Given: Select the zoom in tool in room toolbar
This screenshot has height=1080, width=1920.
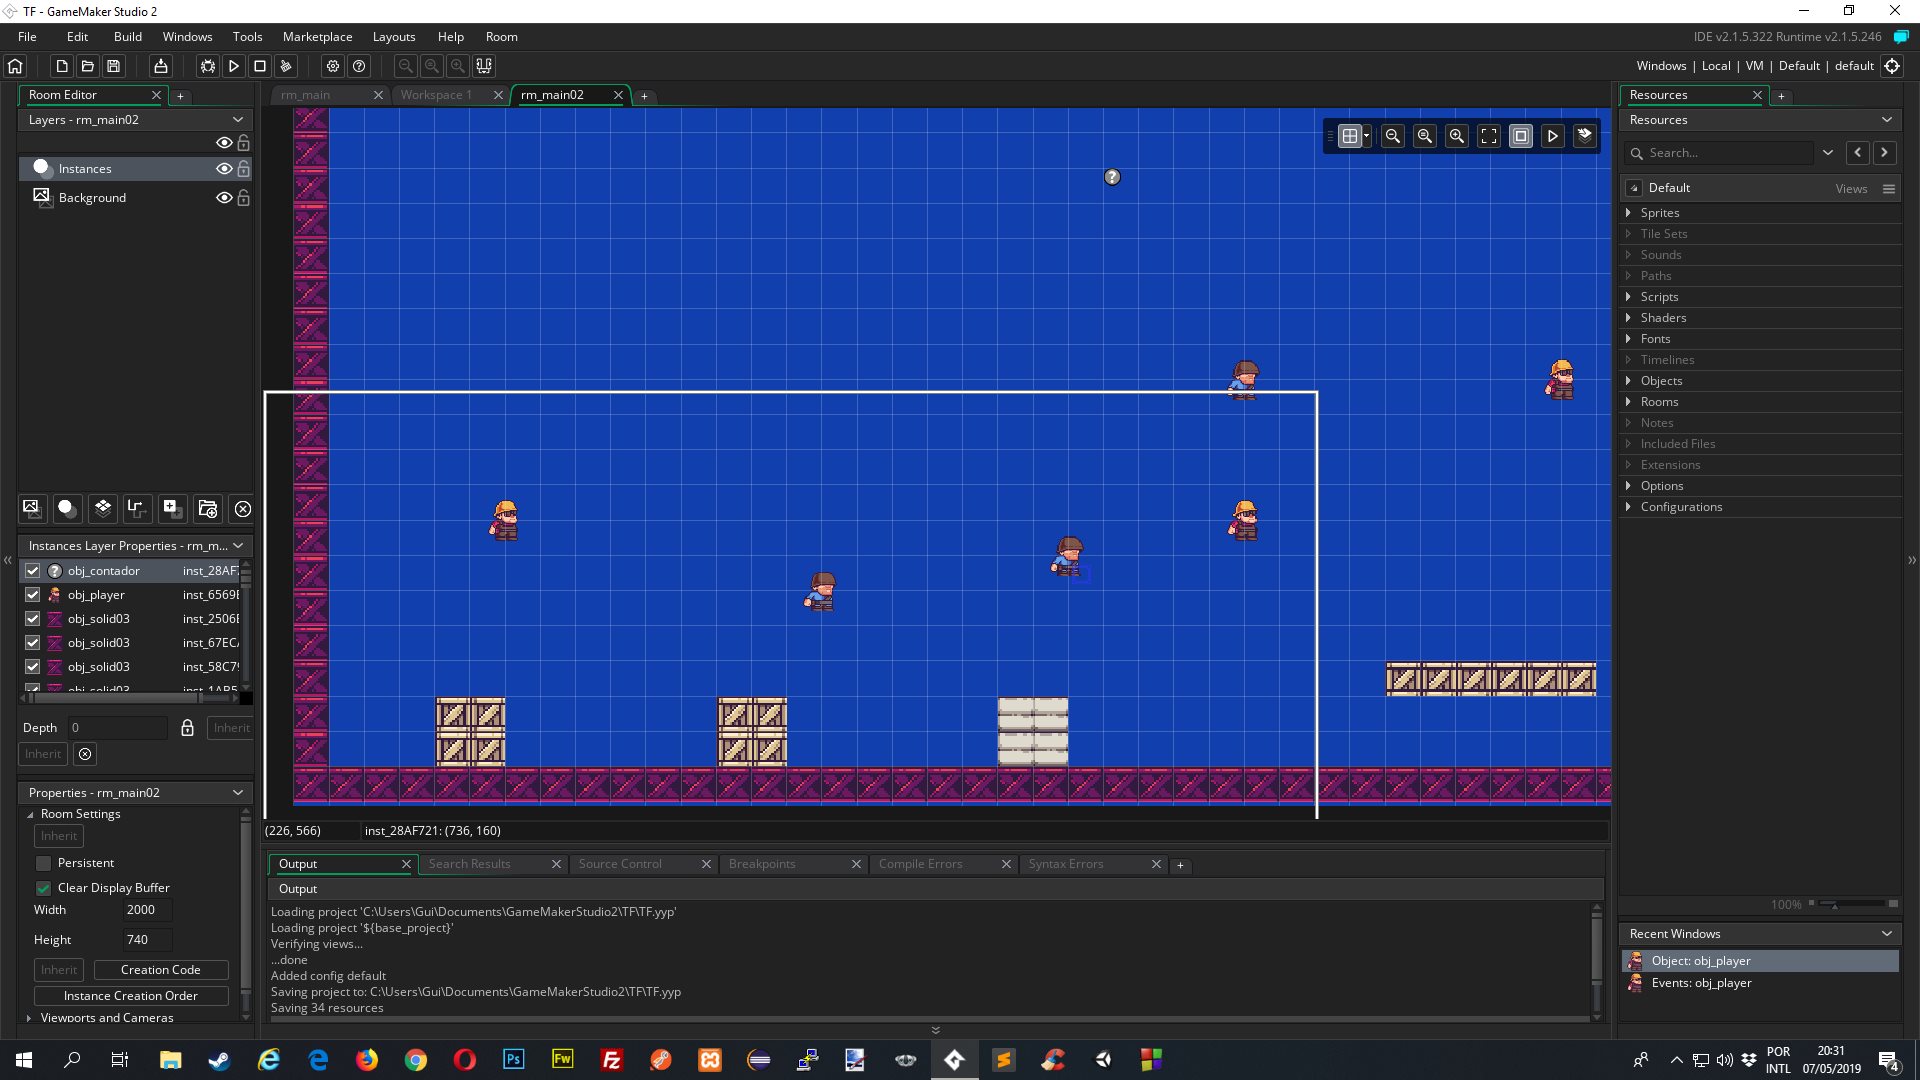Looking at the screenshot, I should (1456, 136).
